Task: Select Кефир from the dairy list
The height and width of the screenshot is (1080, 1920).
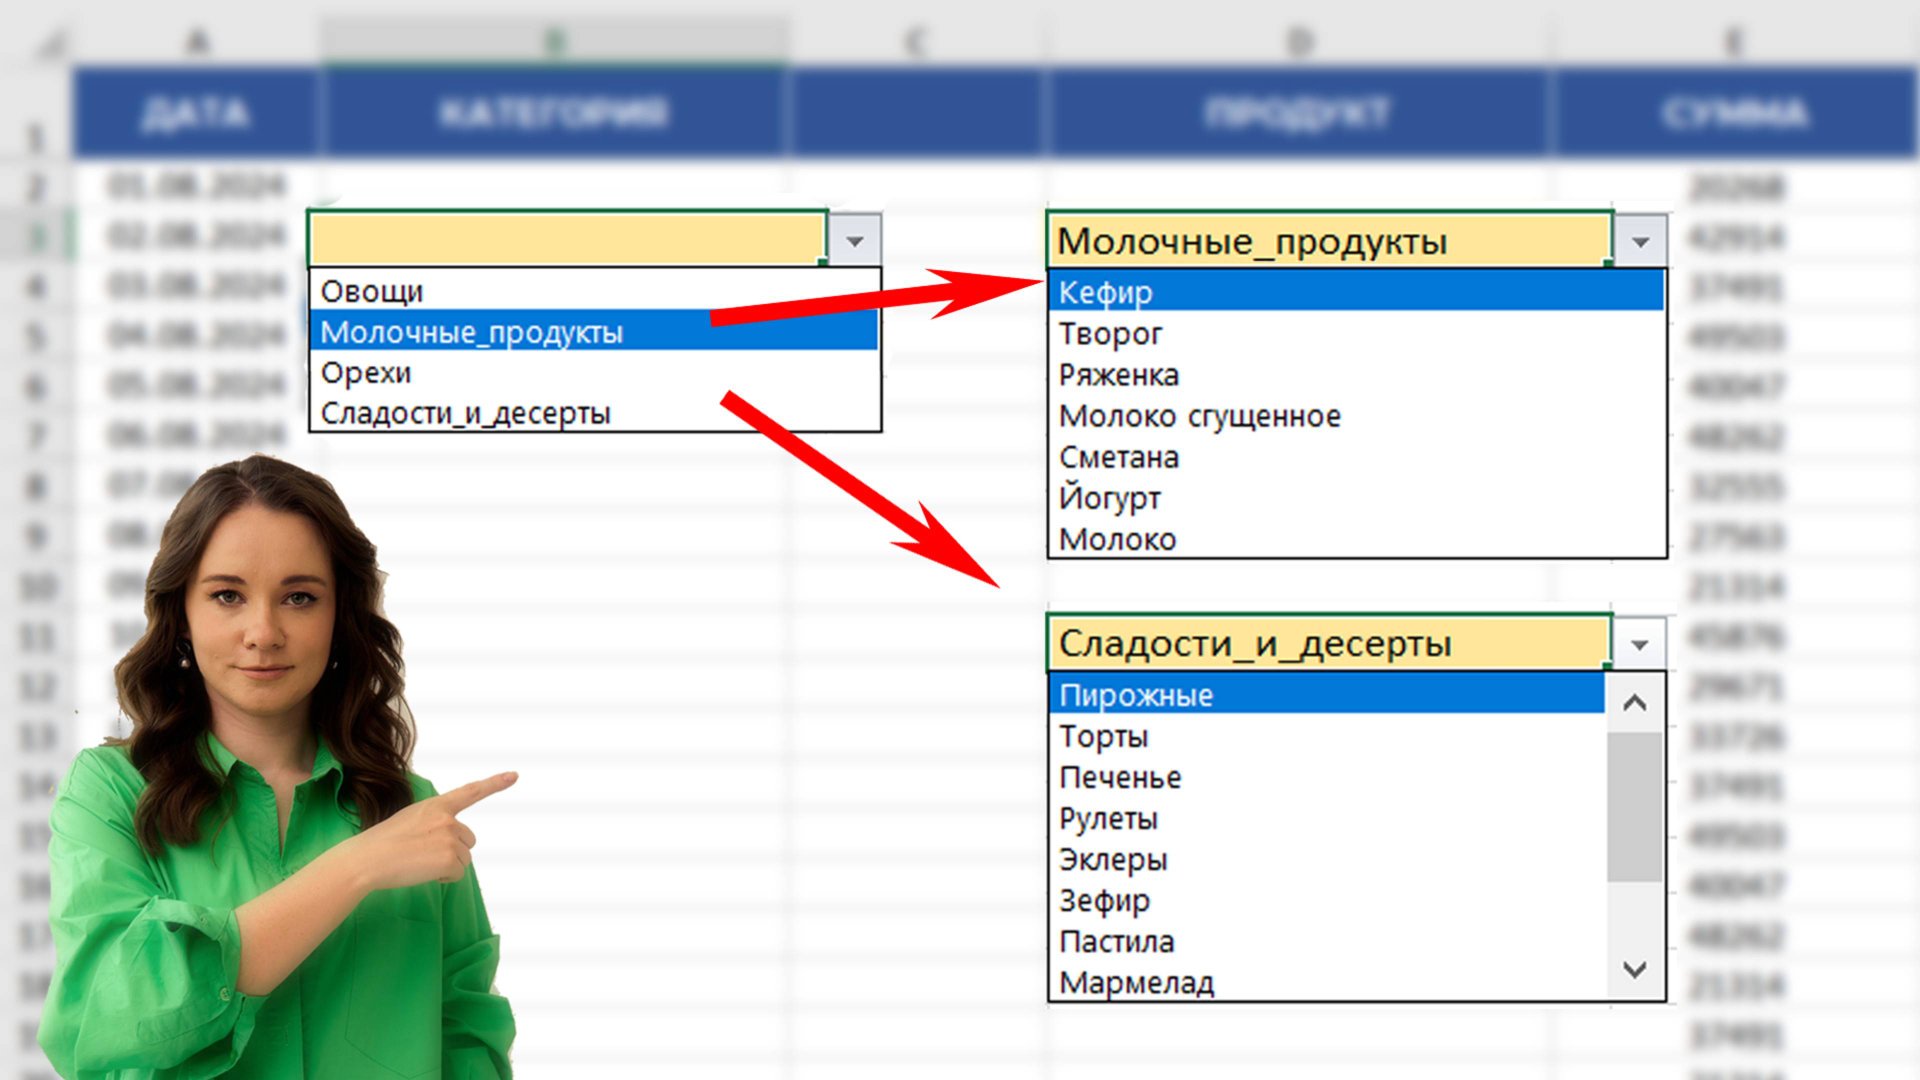Action: (1106, 292)
